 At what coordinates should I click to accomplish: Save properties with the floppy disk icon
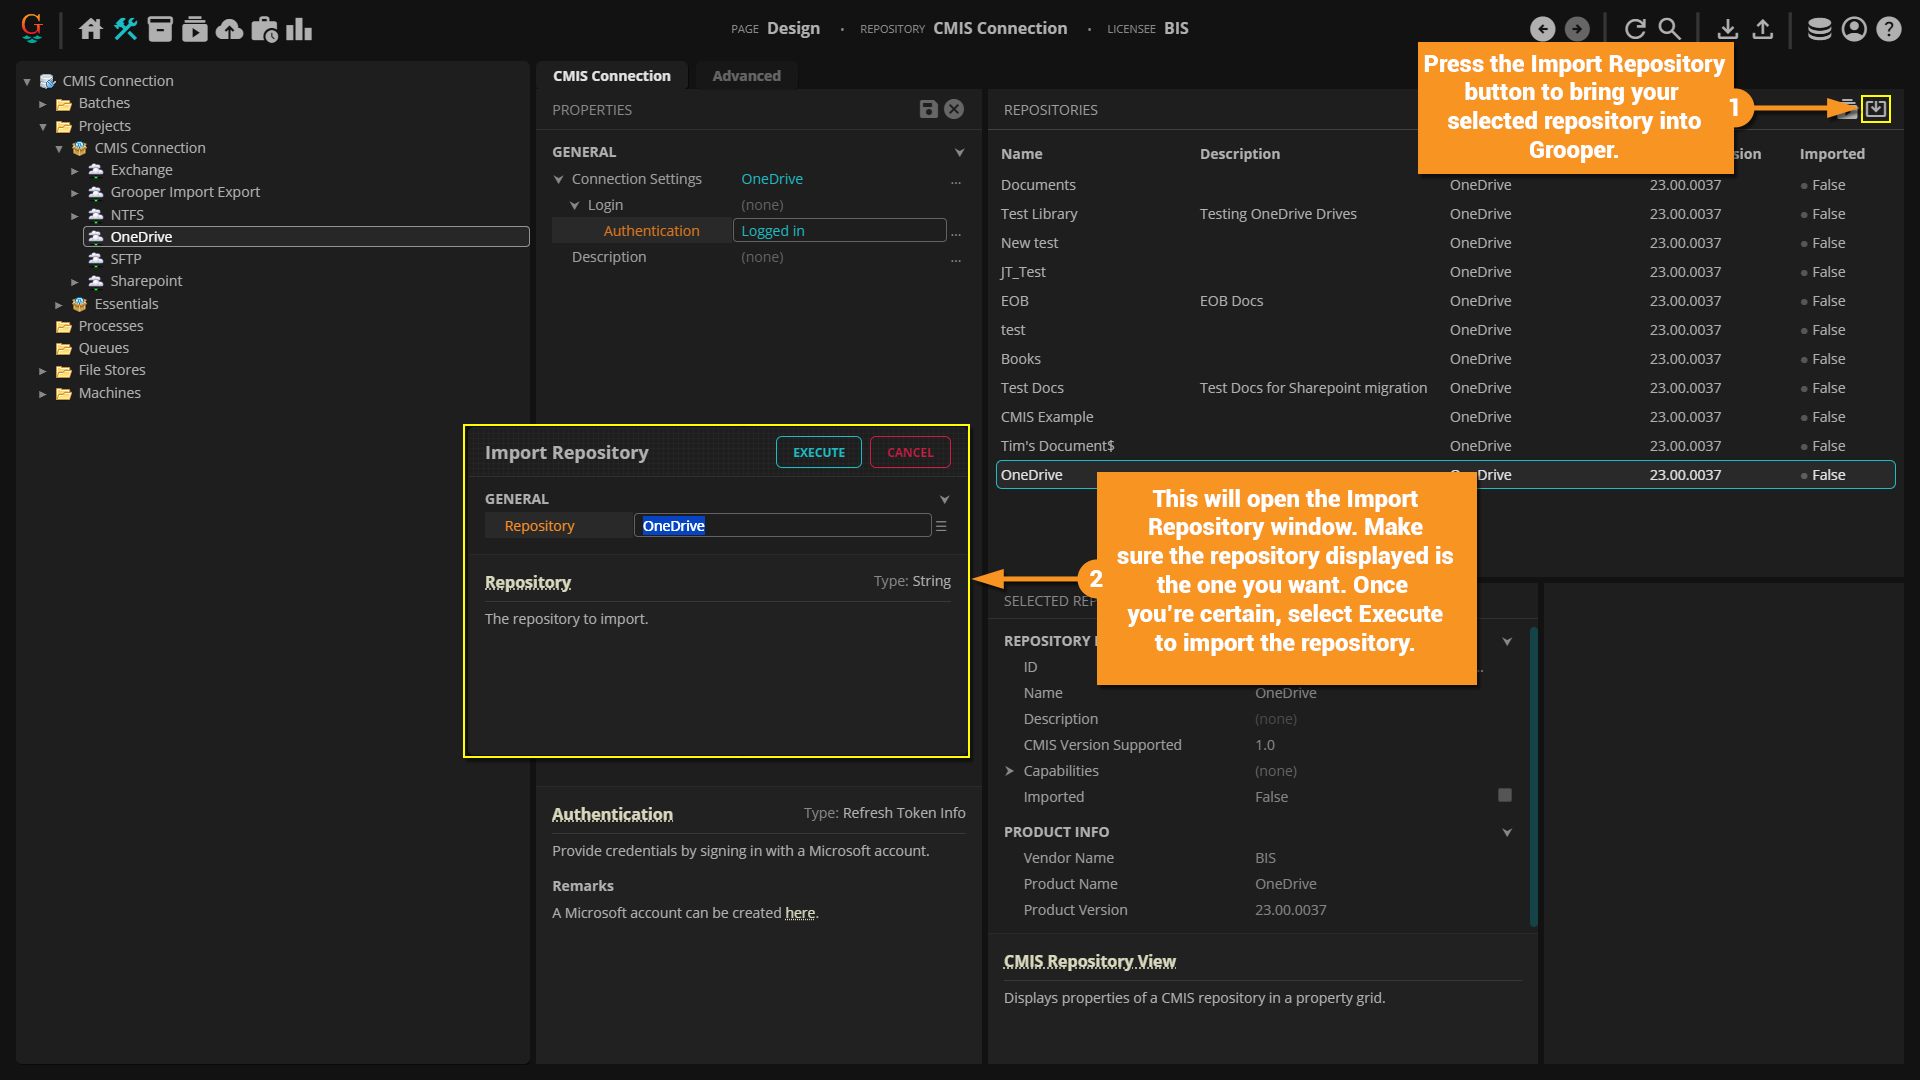tap(928, 109)
